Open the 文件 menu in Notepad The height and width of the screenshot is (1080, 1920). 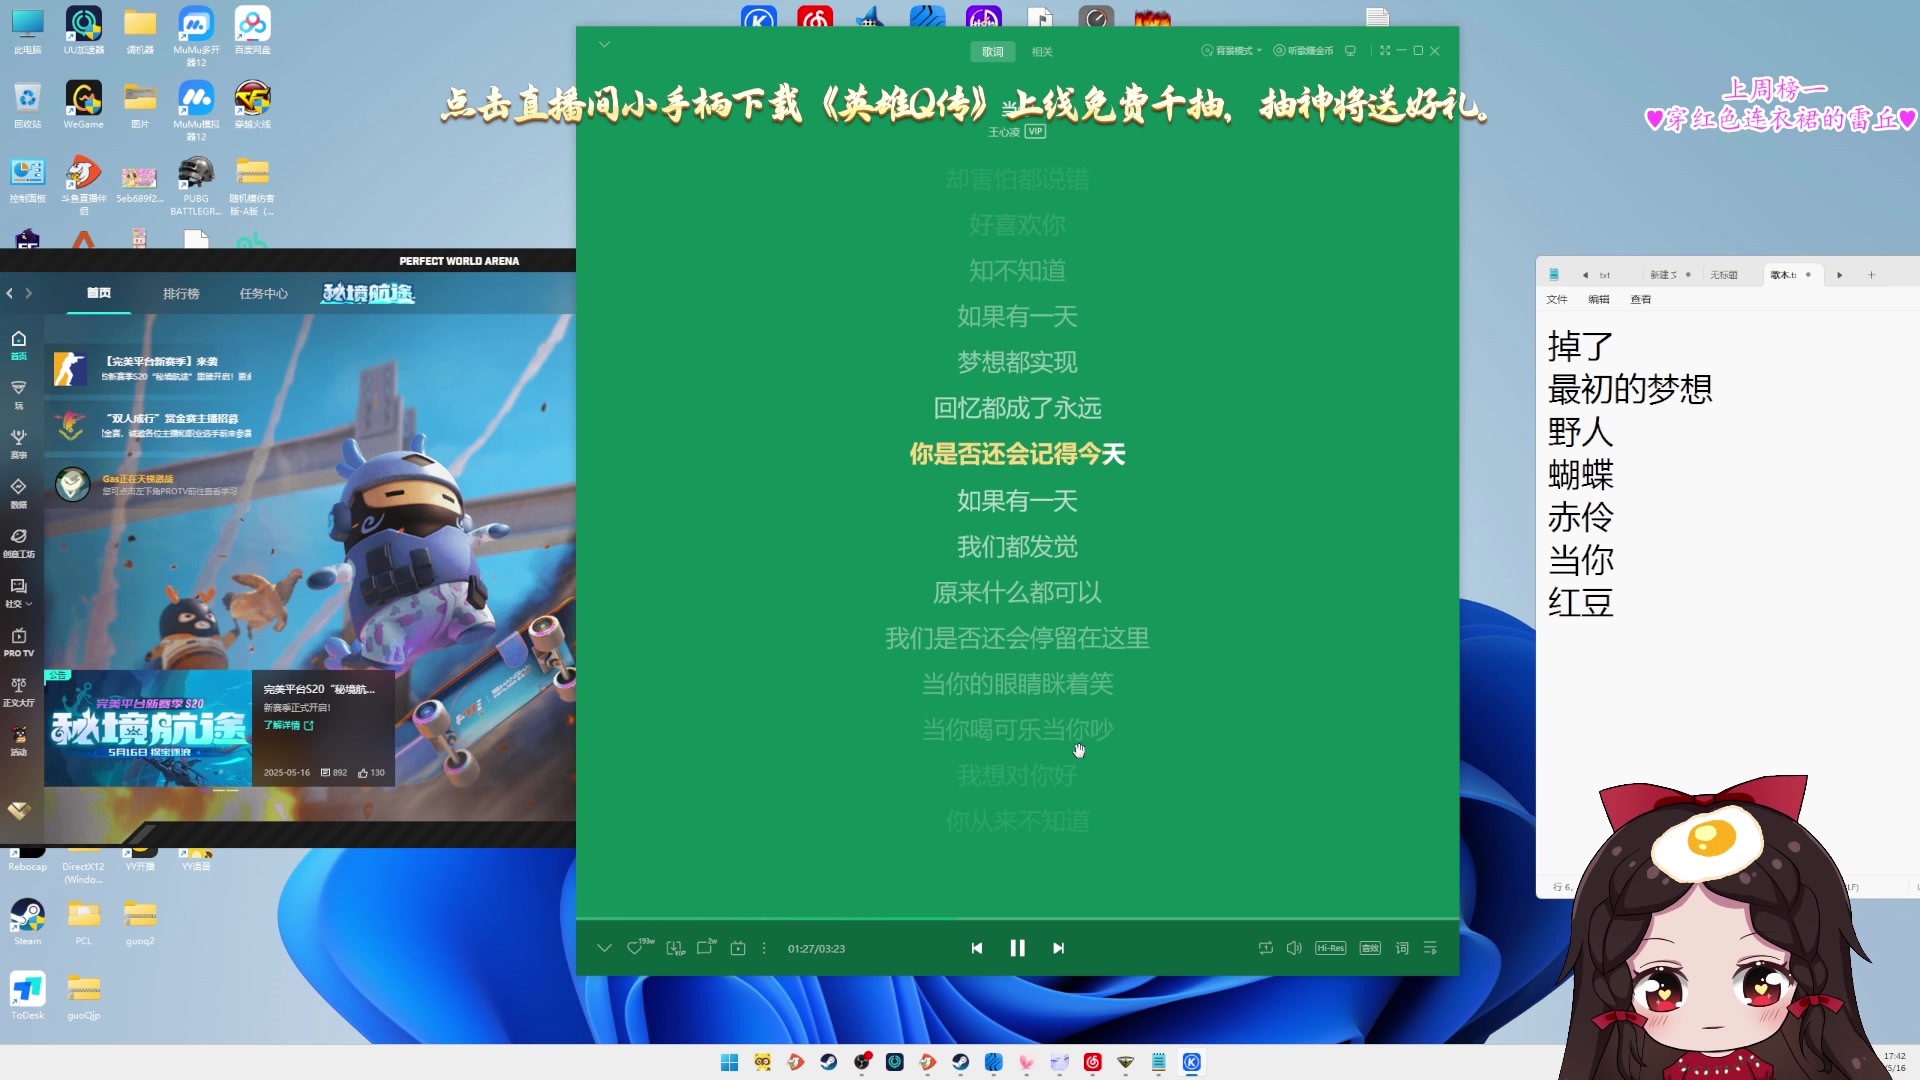click(x=1557, y=299)
